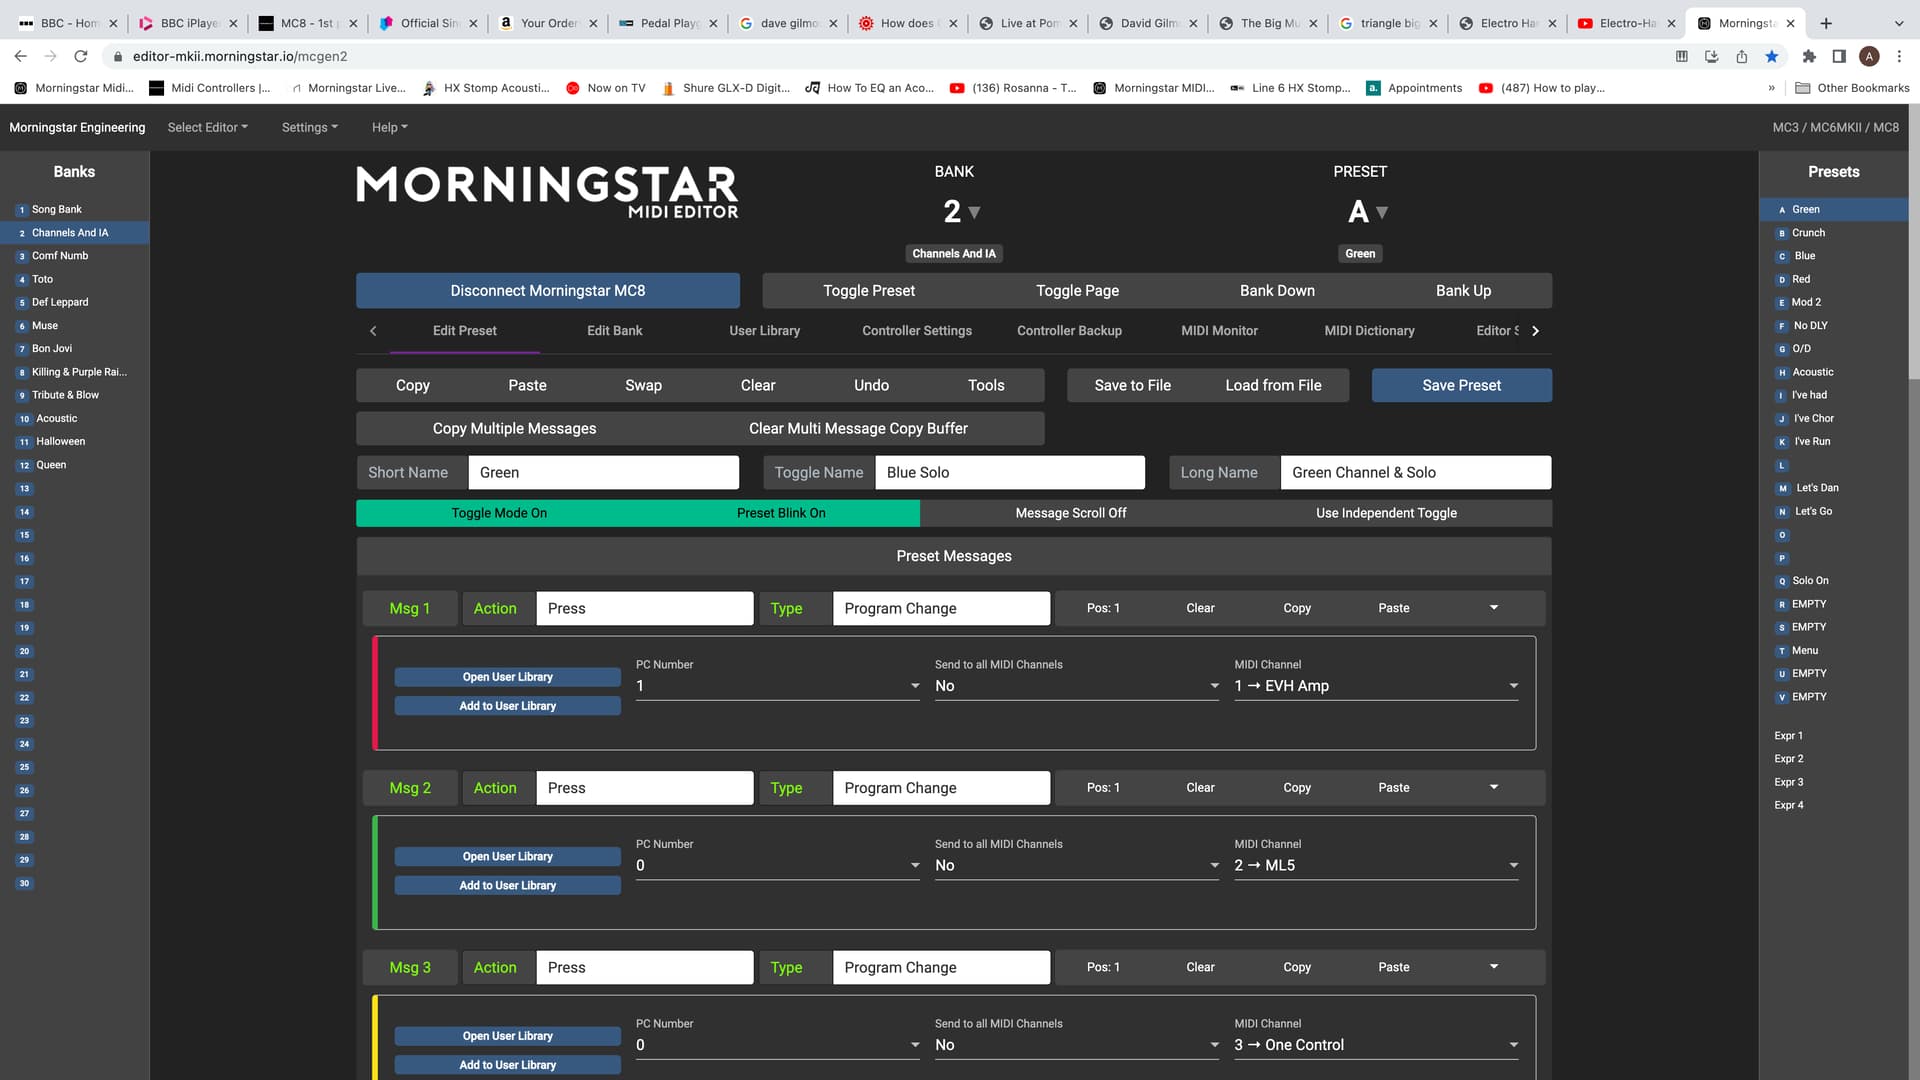Open browser side panel icon

pos(1838,56)
